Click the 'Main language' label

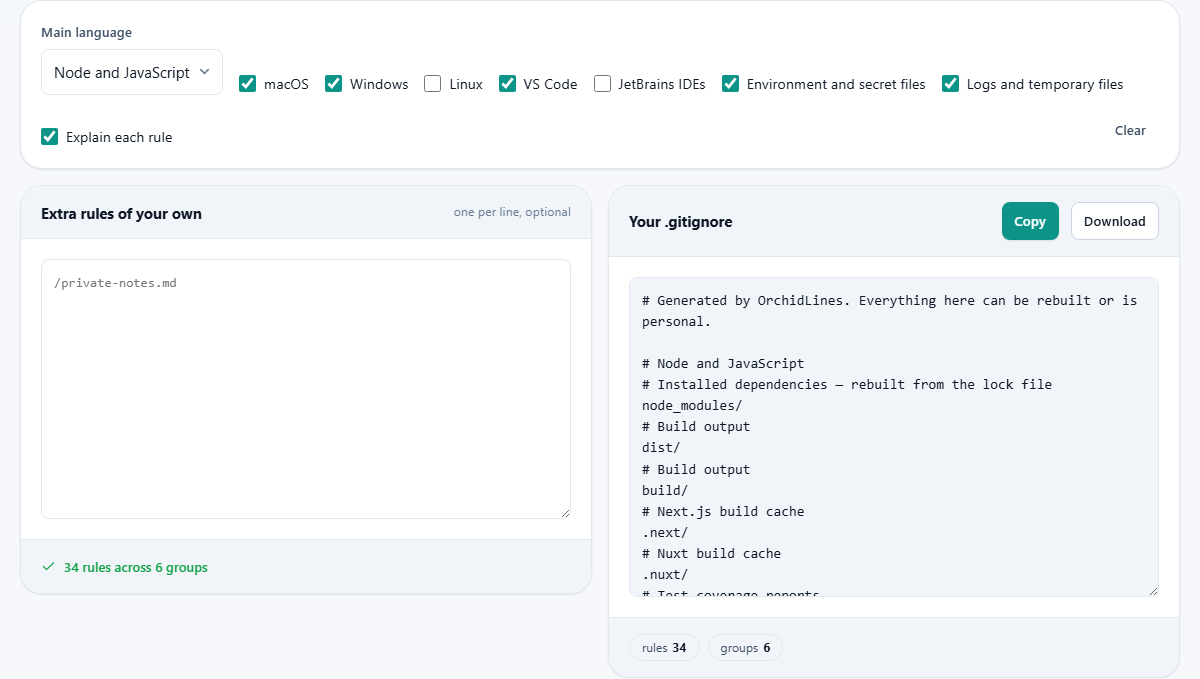pyautogui.click(x=86, y=33)
